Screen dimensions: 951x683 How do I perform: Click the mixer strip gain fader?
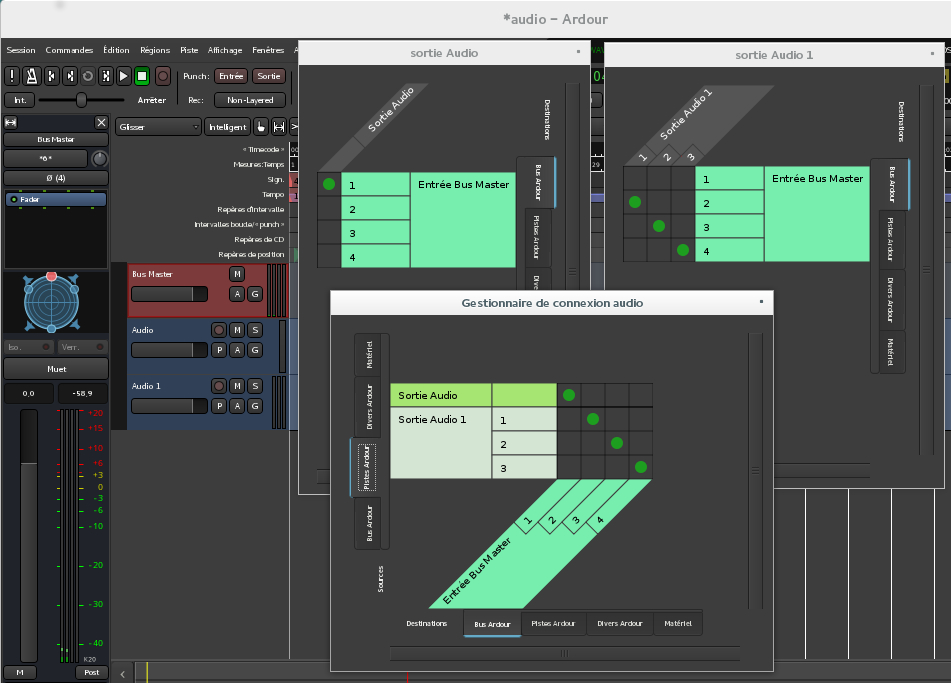(x=29, y=535)
